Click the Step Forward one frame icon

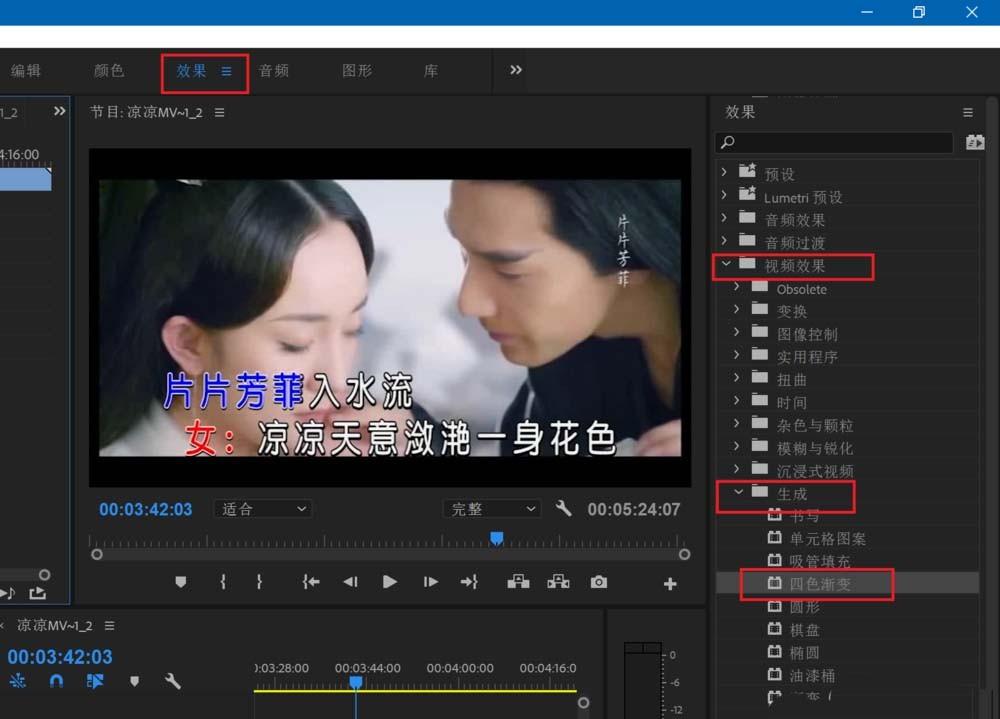coord(430,582)
